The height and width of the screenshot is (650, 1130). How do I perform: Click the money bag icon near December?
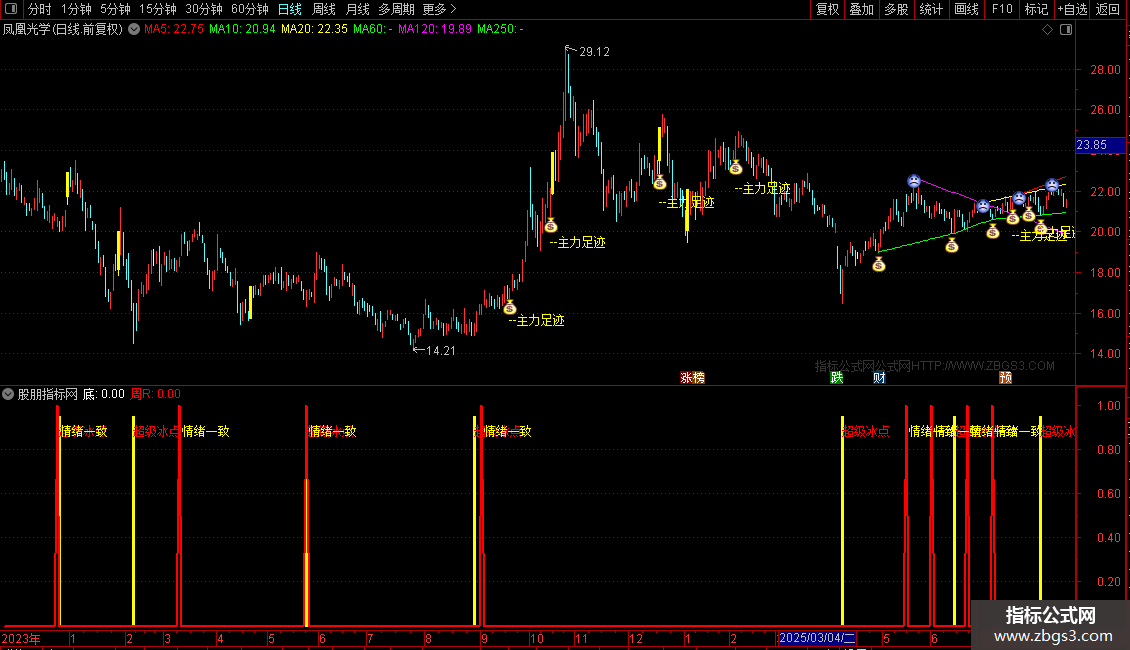point(659,182)
